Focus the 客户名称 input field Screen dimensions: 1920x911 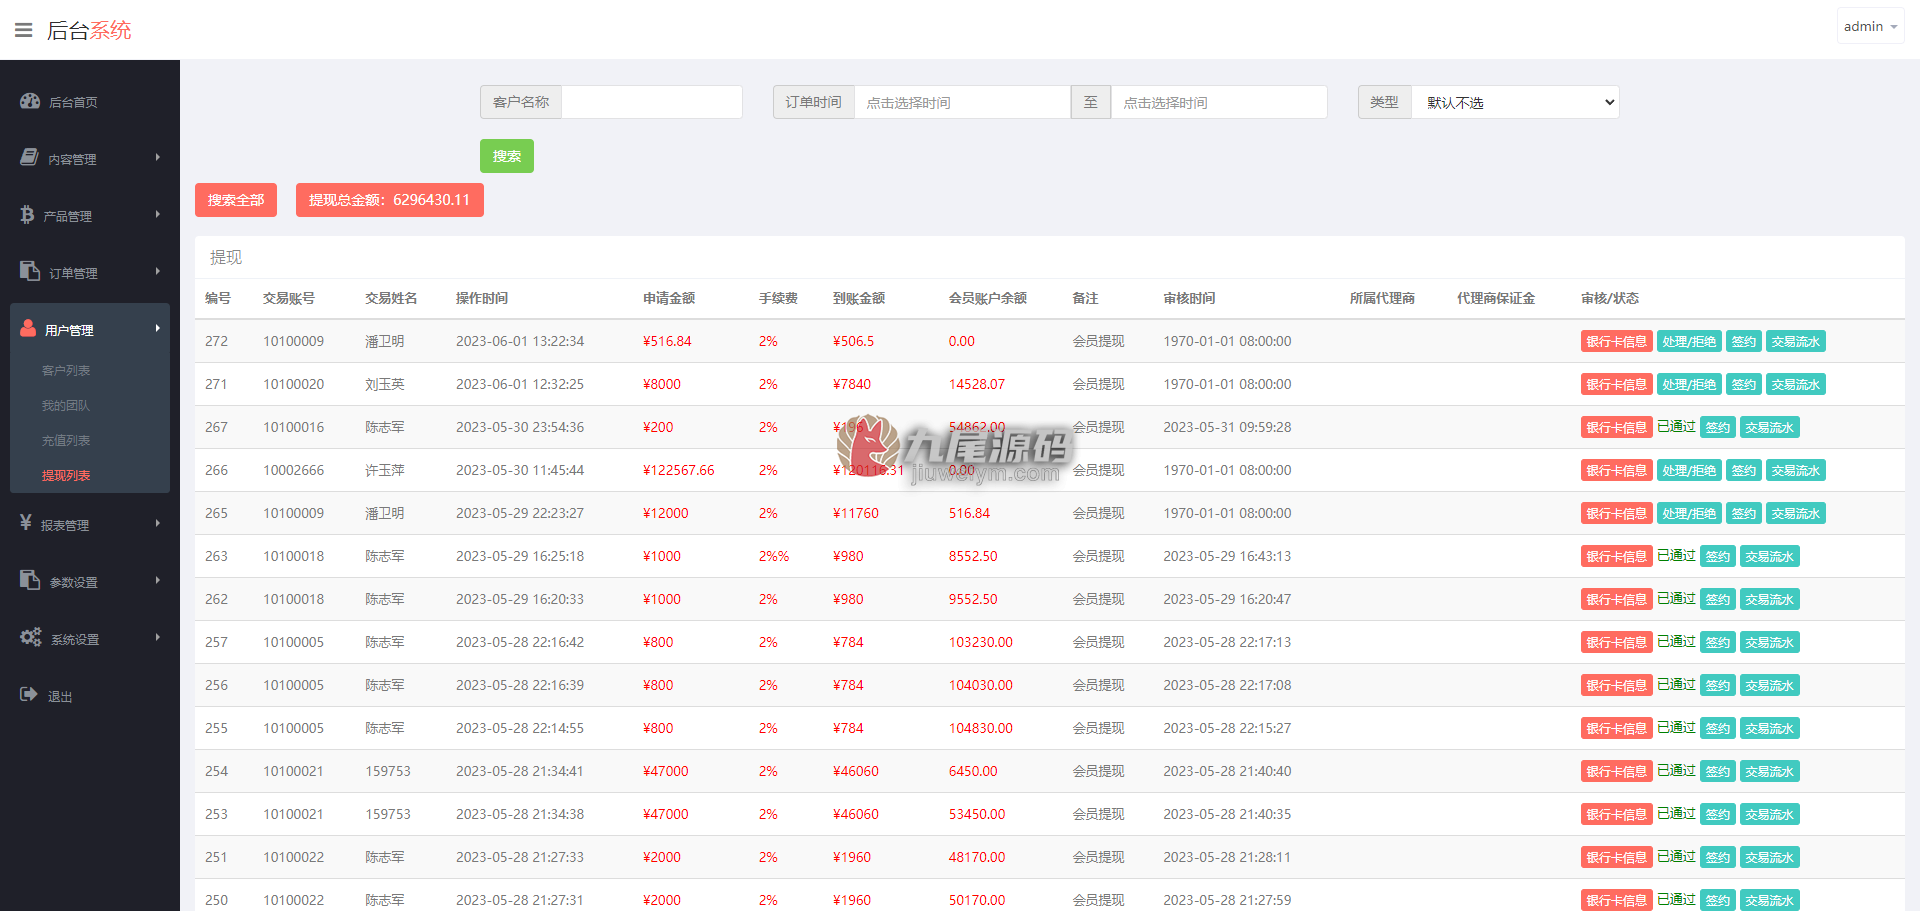[x=652, y=102]
